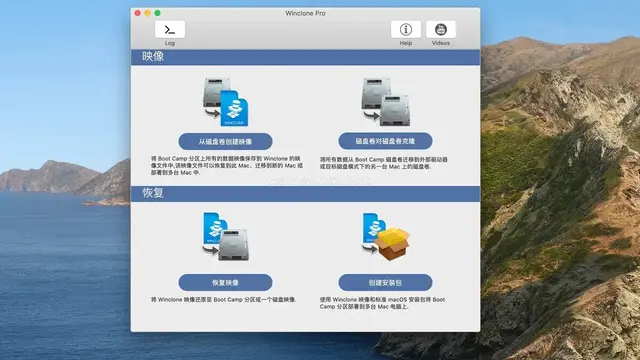This screenshot has height=360, width=640.
Task: Open the Videos toolbar icon
Action: tap(441, 29)
